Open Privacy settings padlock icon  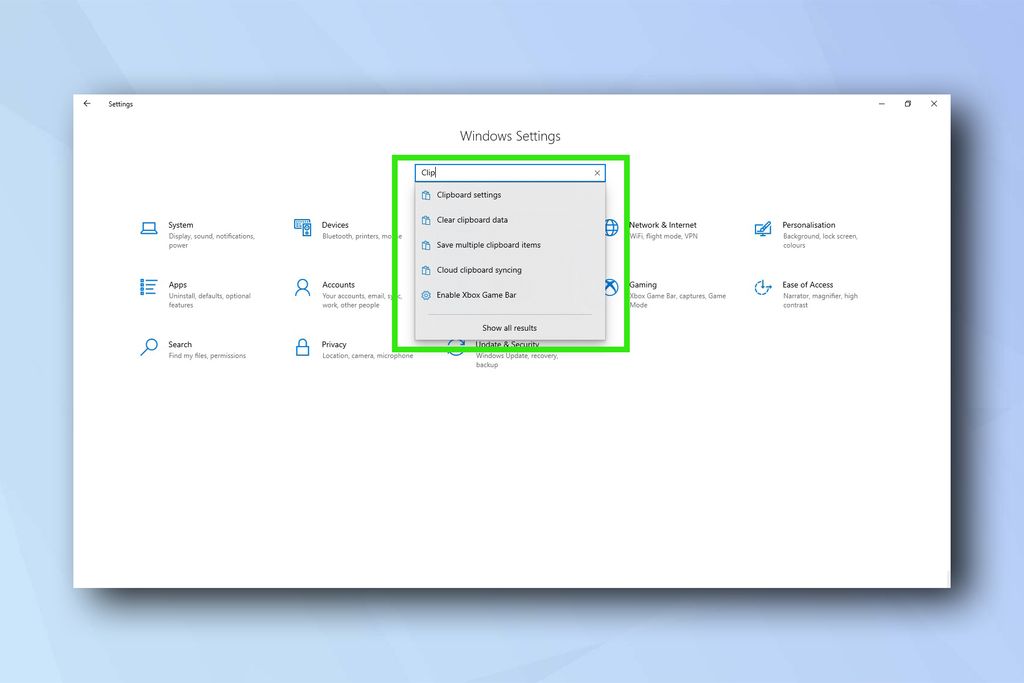302,348
